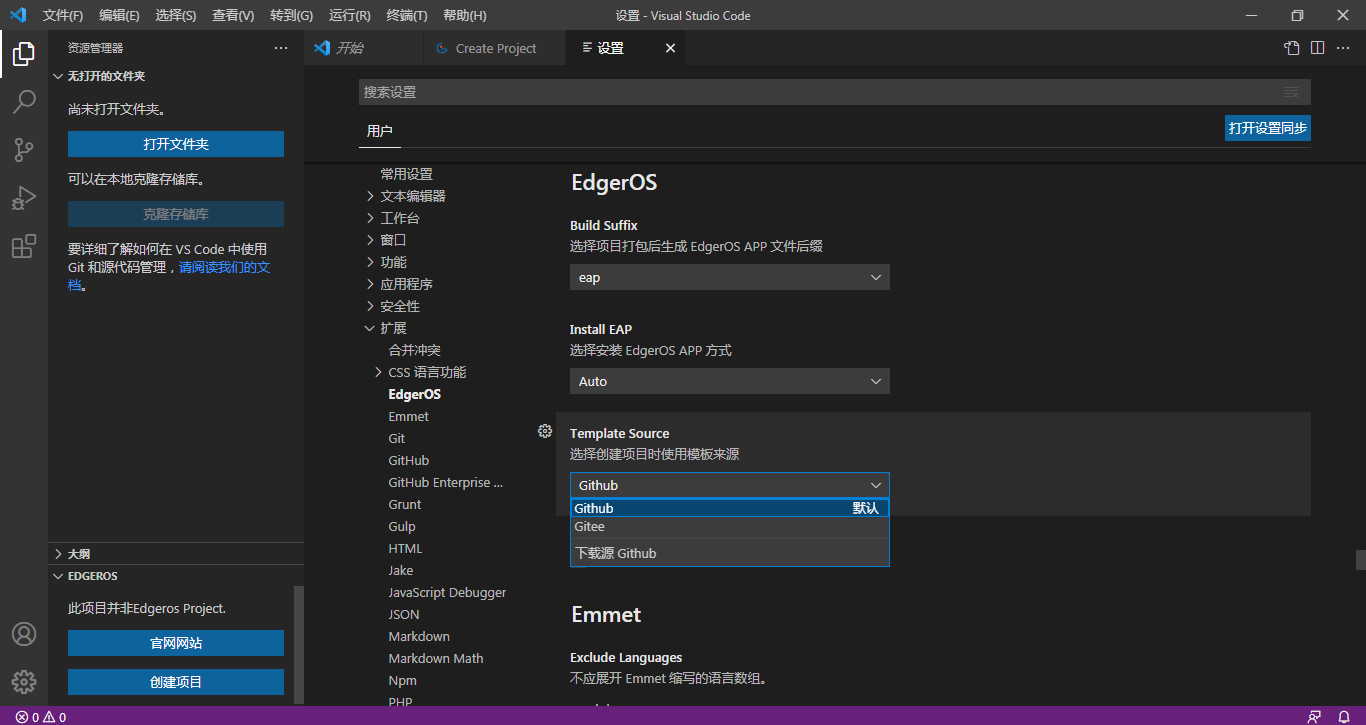Click the 克隆存储库 button

point(176,214)
